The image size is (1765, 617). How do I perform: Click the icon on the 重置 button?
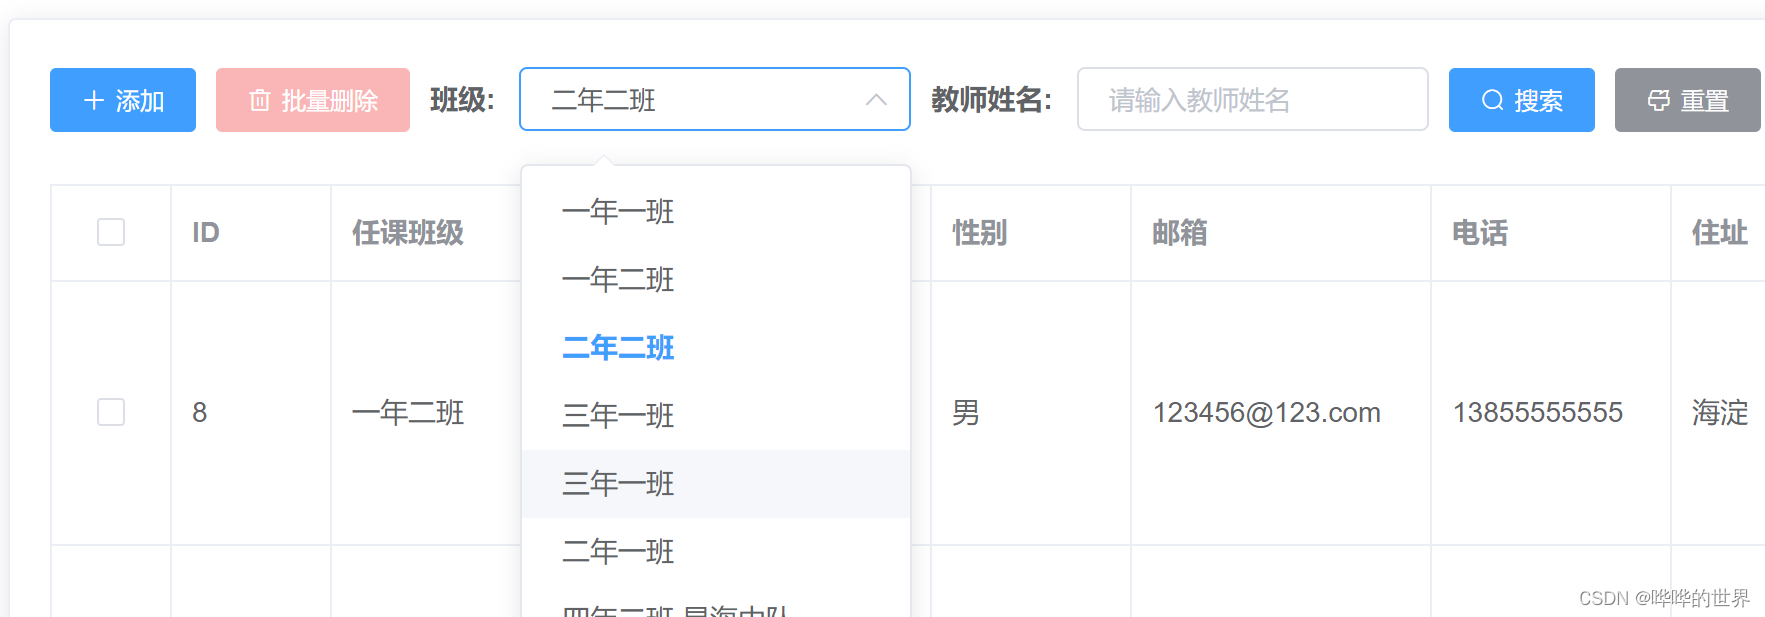pyautogui.click(x=1659, y=100)
